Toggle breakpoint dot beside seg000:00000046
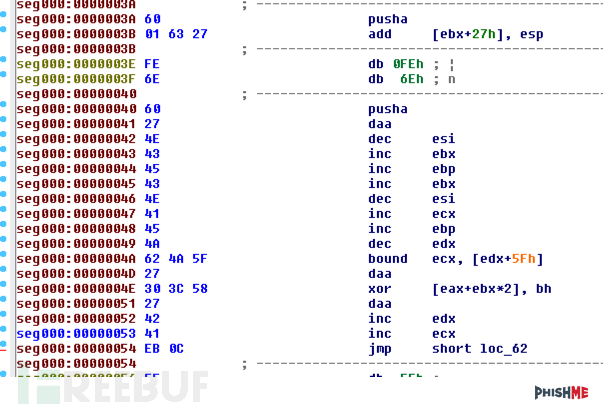 point(3,194)
